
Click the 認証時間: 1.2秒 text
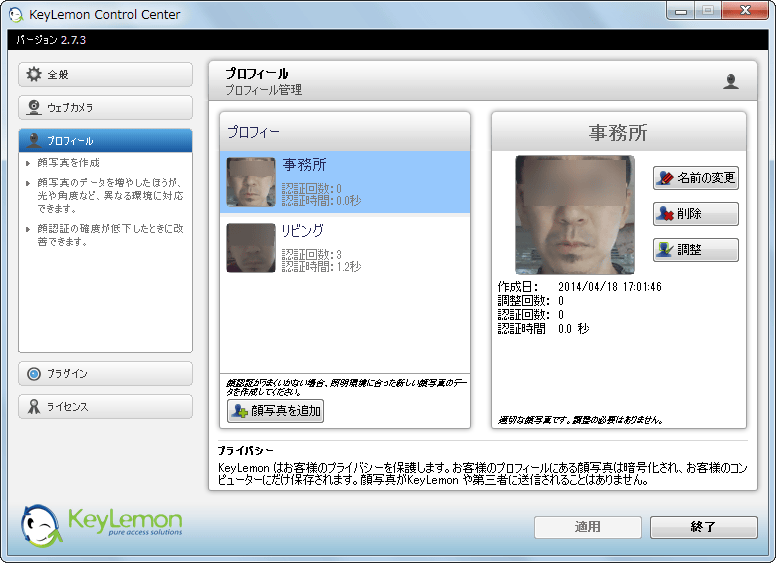[x=322, y=267]
